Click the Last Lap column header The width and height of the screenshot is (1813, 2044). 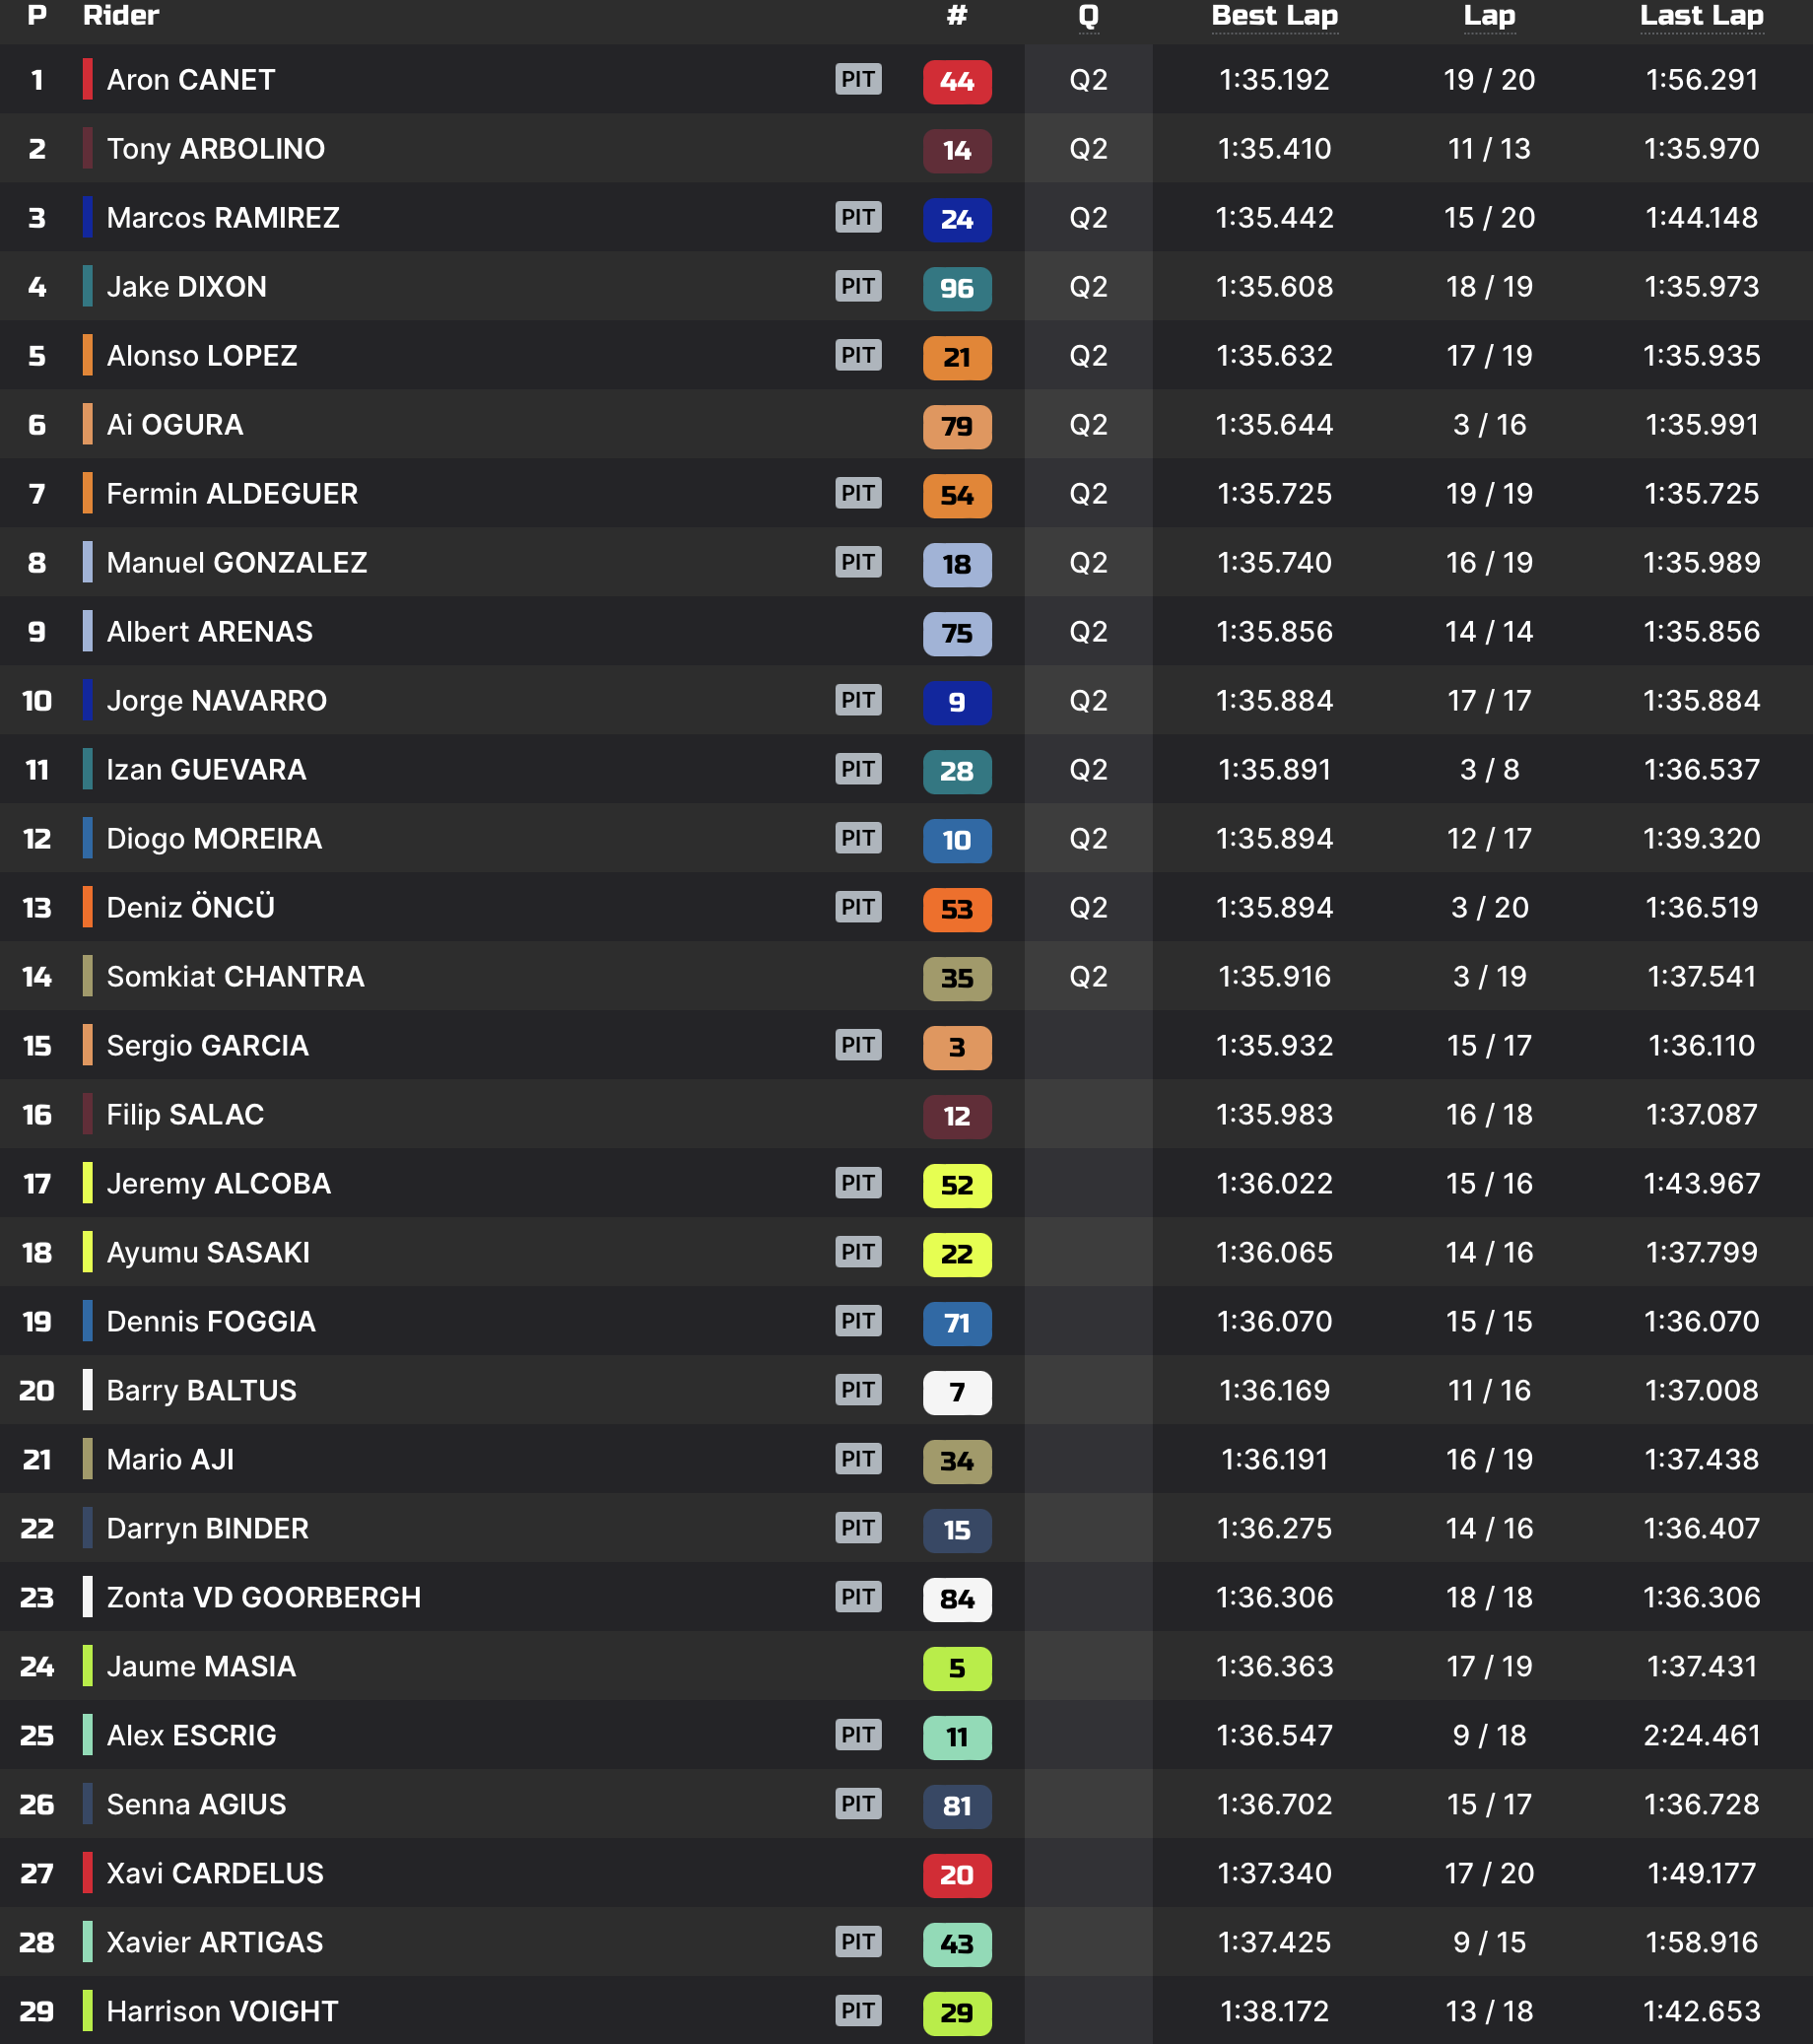click(1700, 16)
